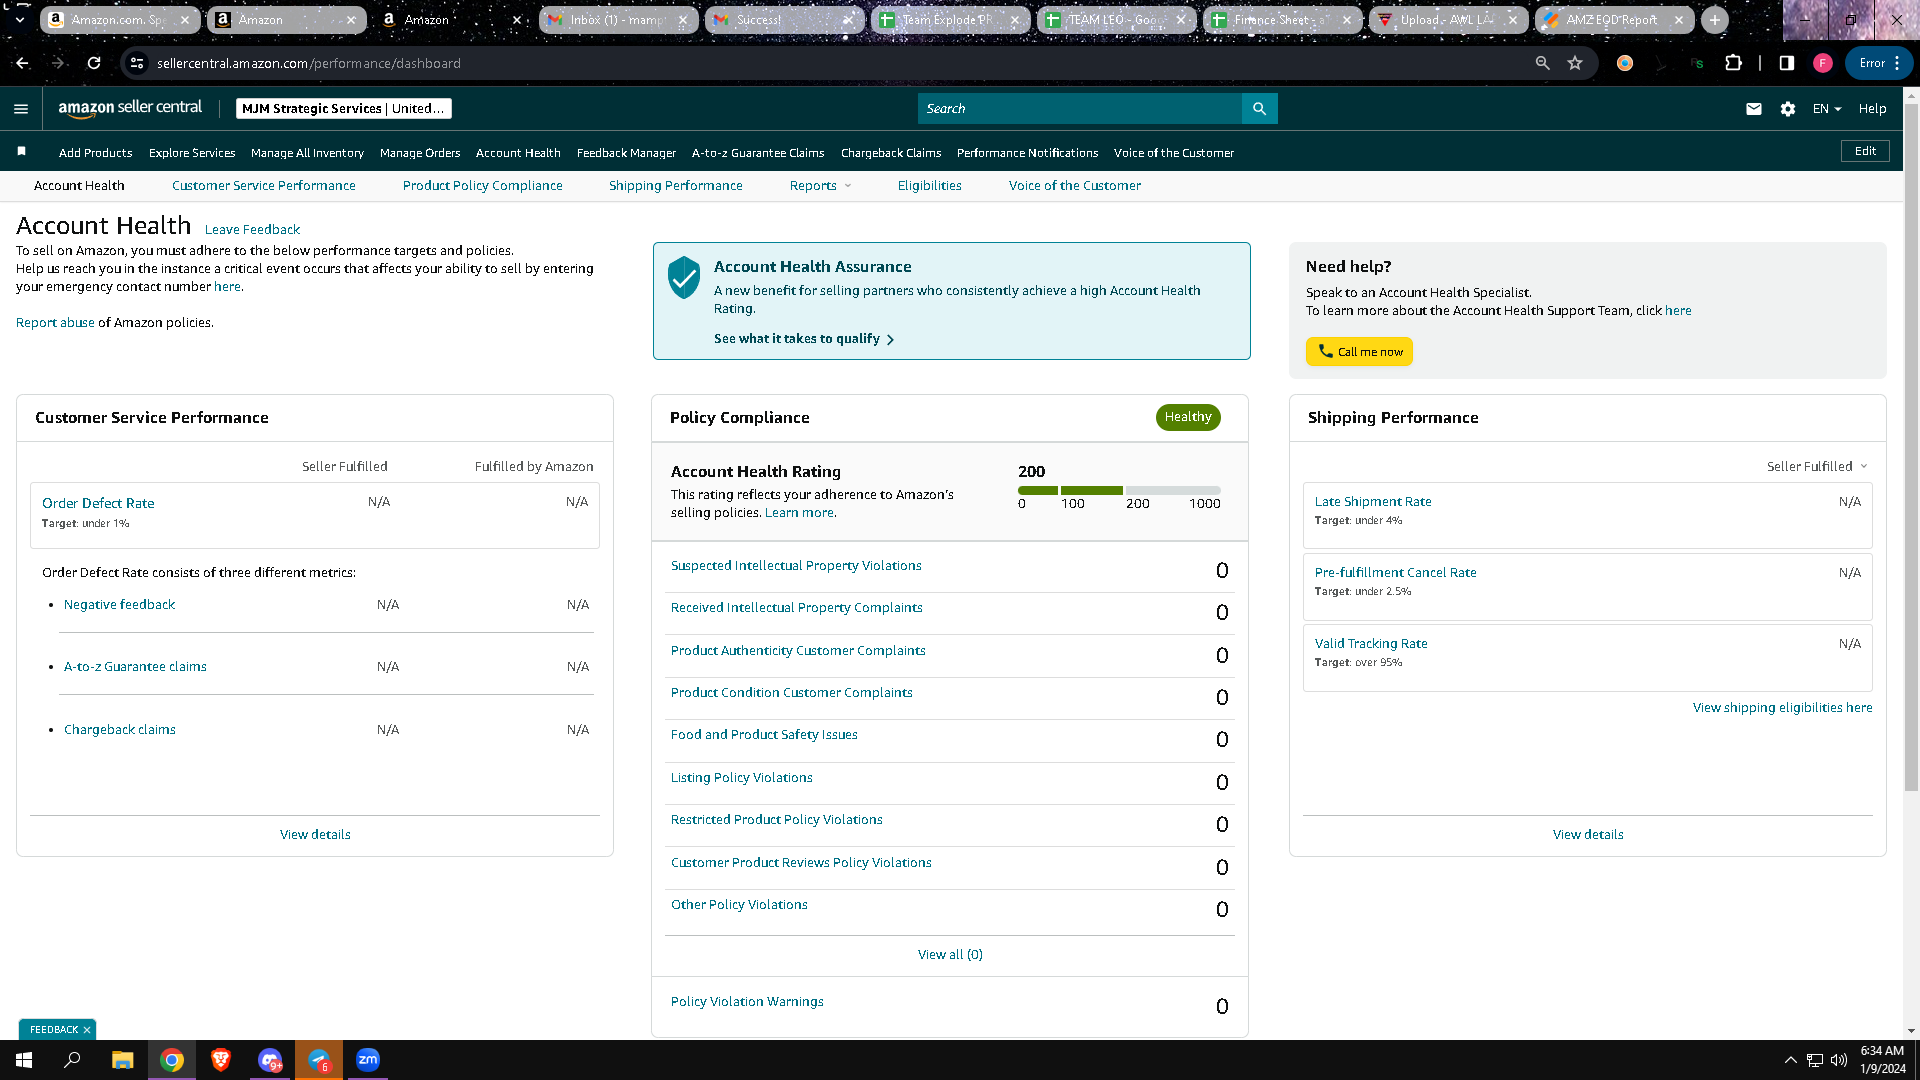Open a new browser tab
This screenshot has width=1920, height=1080.
tap(1715, 20)
